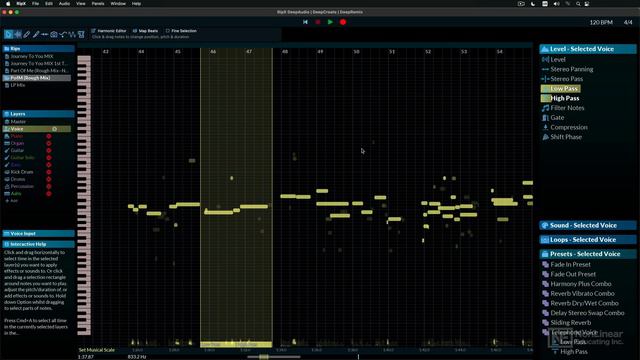Select the camera snapshot tool in toolbar
This screenshot has height=360, width=640.
pyautogui.click(x=54, y=35)
